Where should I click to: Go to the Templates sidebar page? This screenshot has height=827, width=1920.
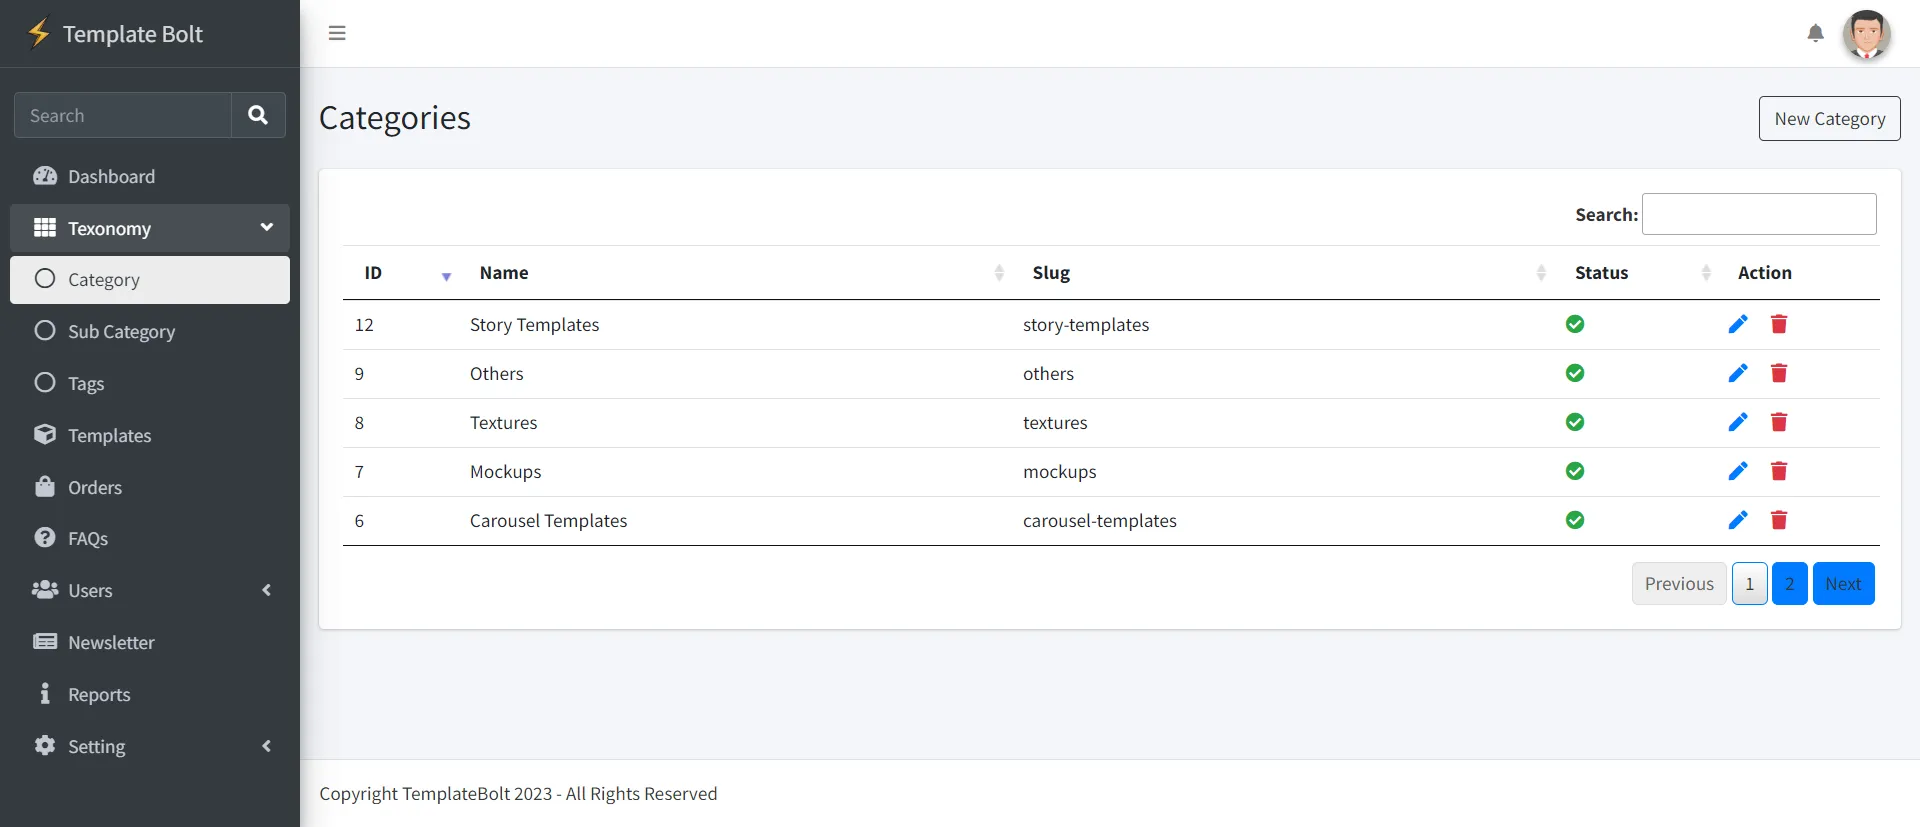[x=109, y=436]
